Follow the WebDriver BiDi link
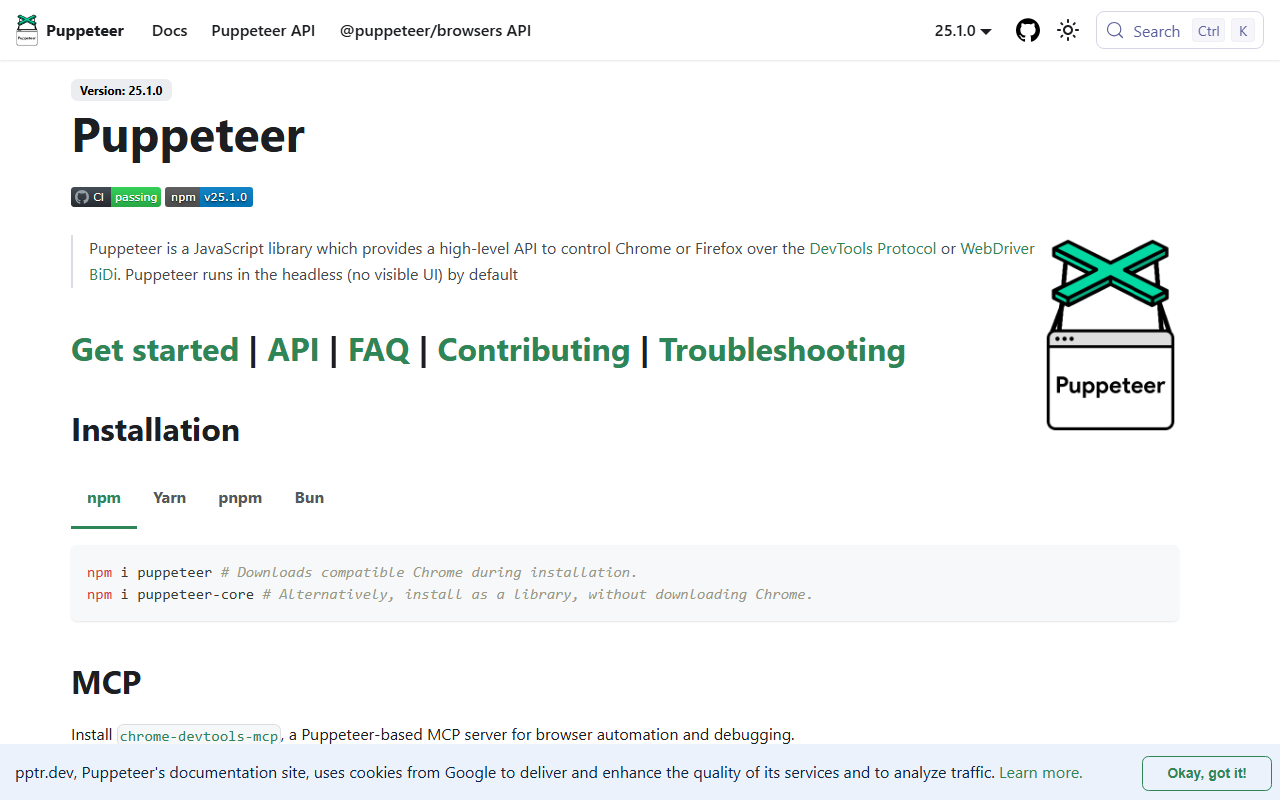The image size is (1280, 800). (998, 248)
